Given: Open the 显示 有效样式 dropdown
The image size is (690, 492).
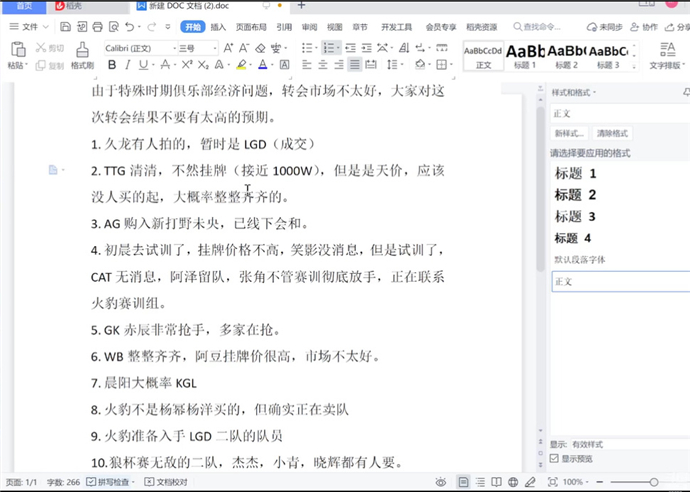Looking at the screenshot, I should click(629, 444).
